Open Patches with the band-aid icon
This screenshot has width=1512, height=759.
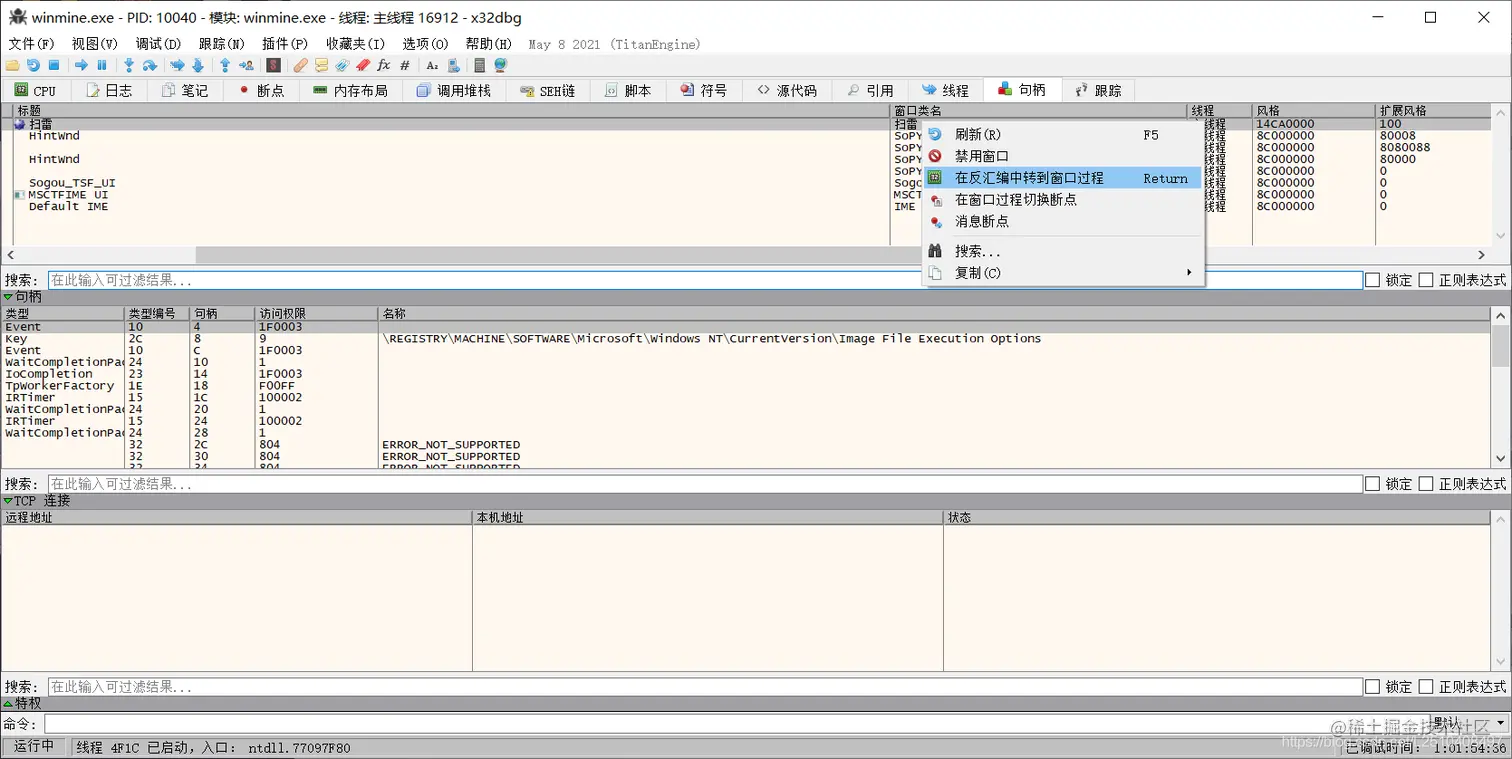pos(300,65)
